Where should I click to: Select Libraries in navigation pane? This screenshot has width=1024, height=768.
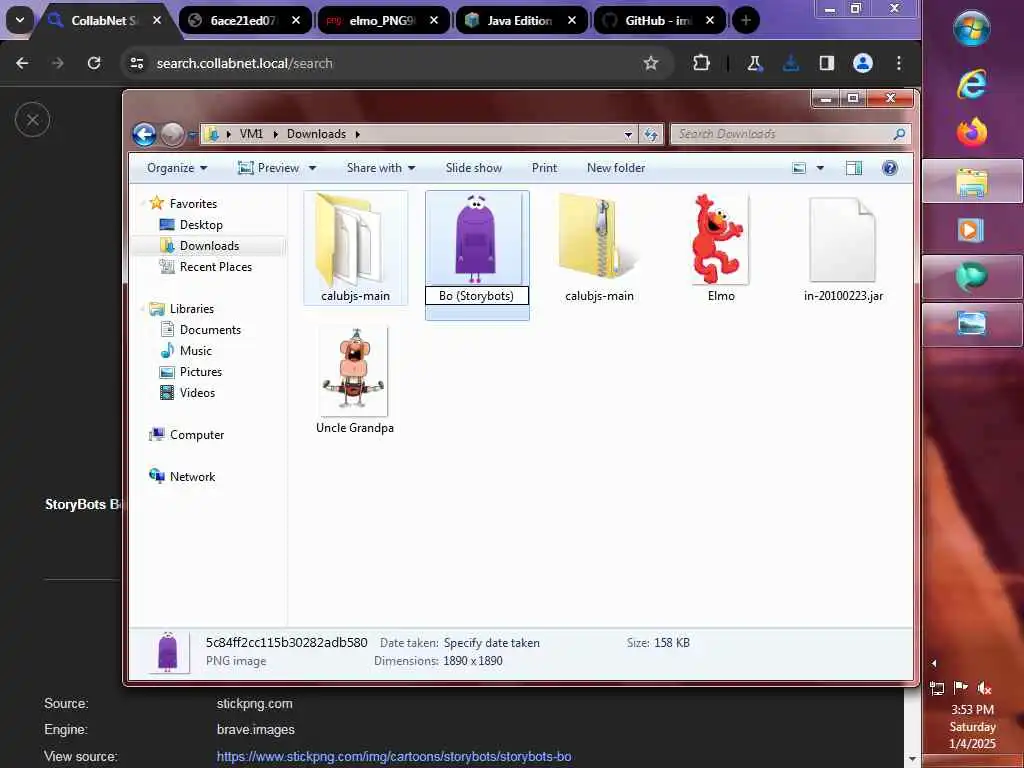(x=191, y=309)
